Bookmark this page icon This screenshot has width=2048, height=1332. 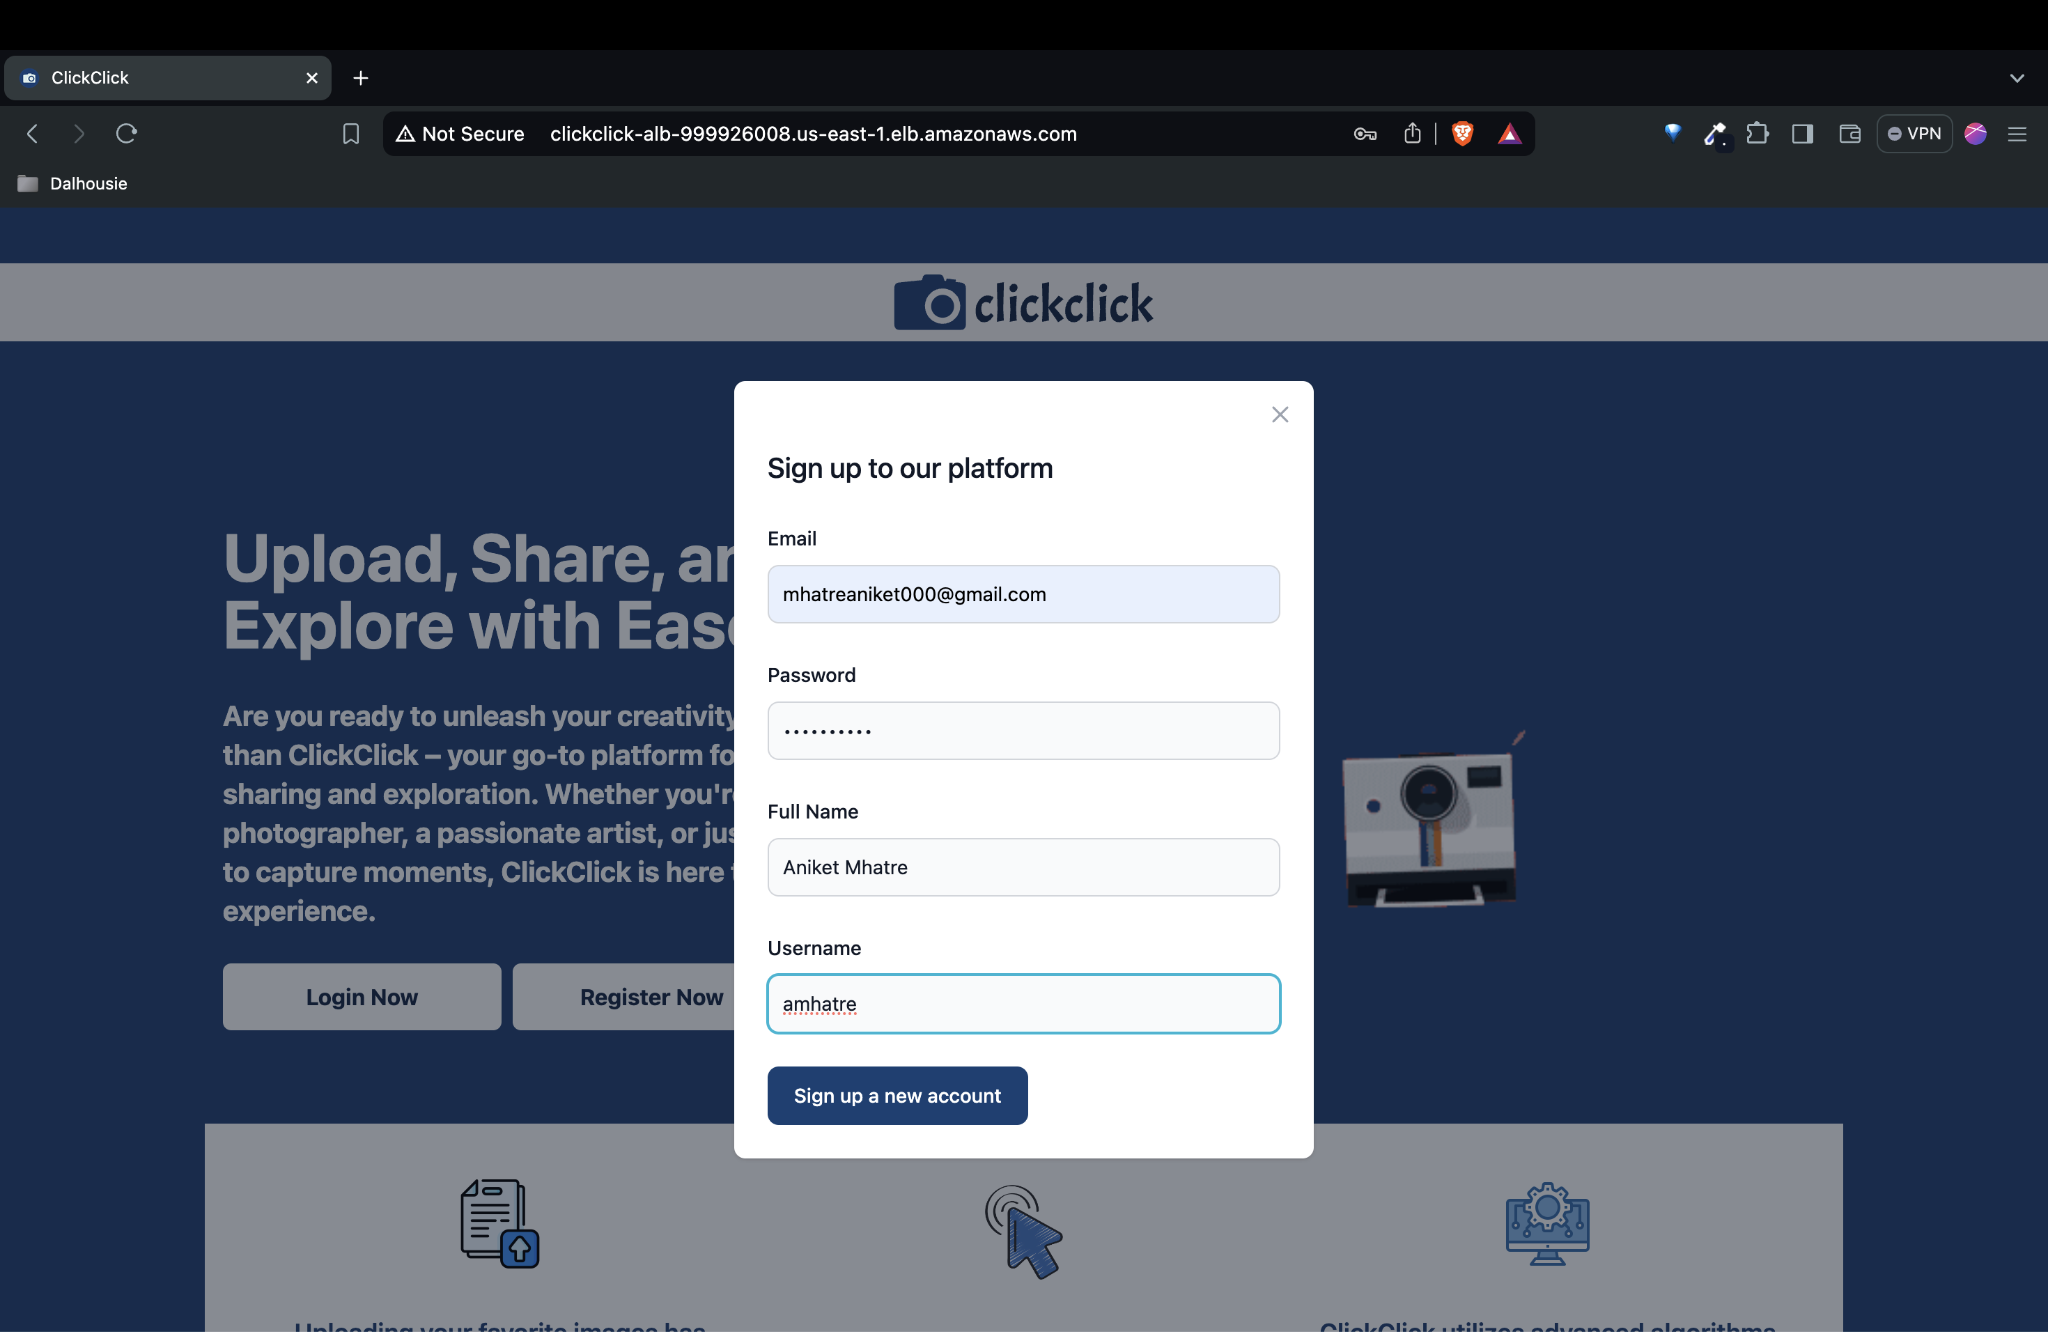click(x=351, y=134)
